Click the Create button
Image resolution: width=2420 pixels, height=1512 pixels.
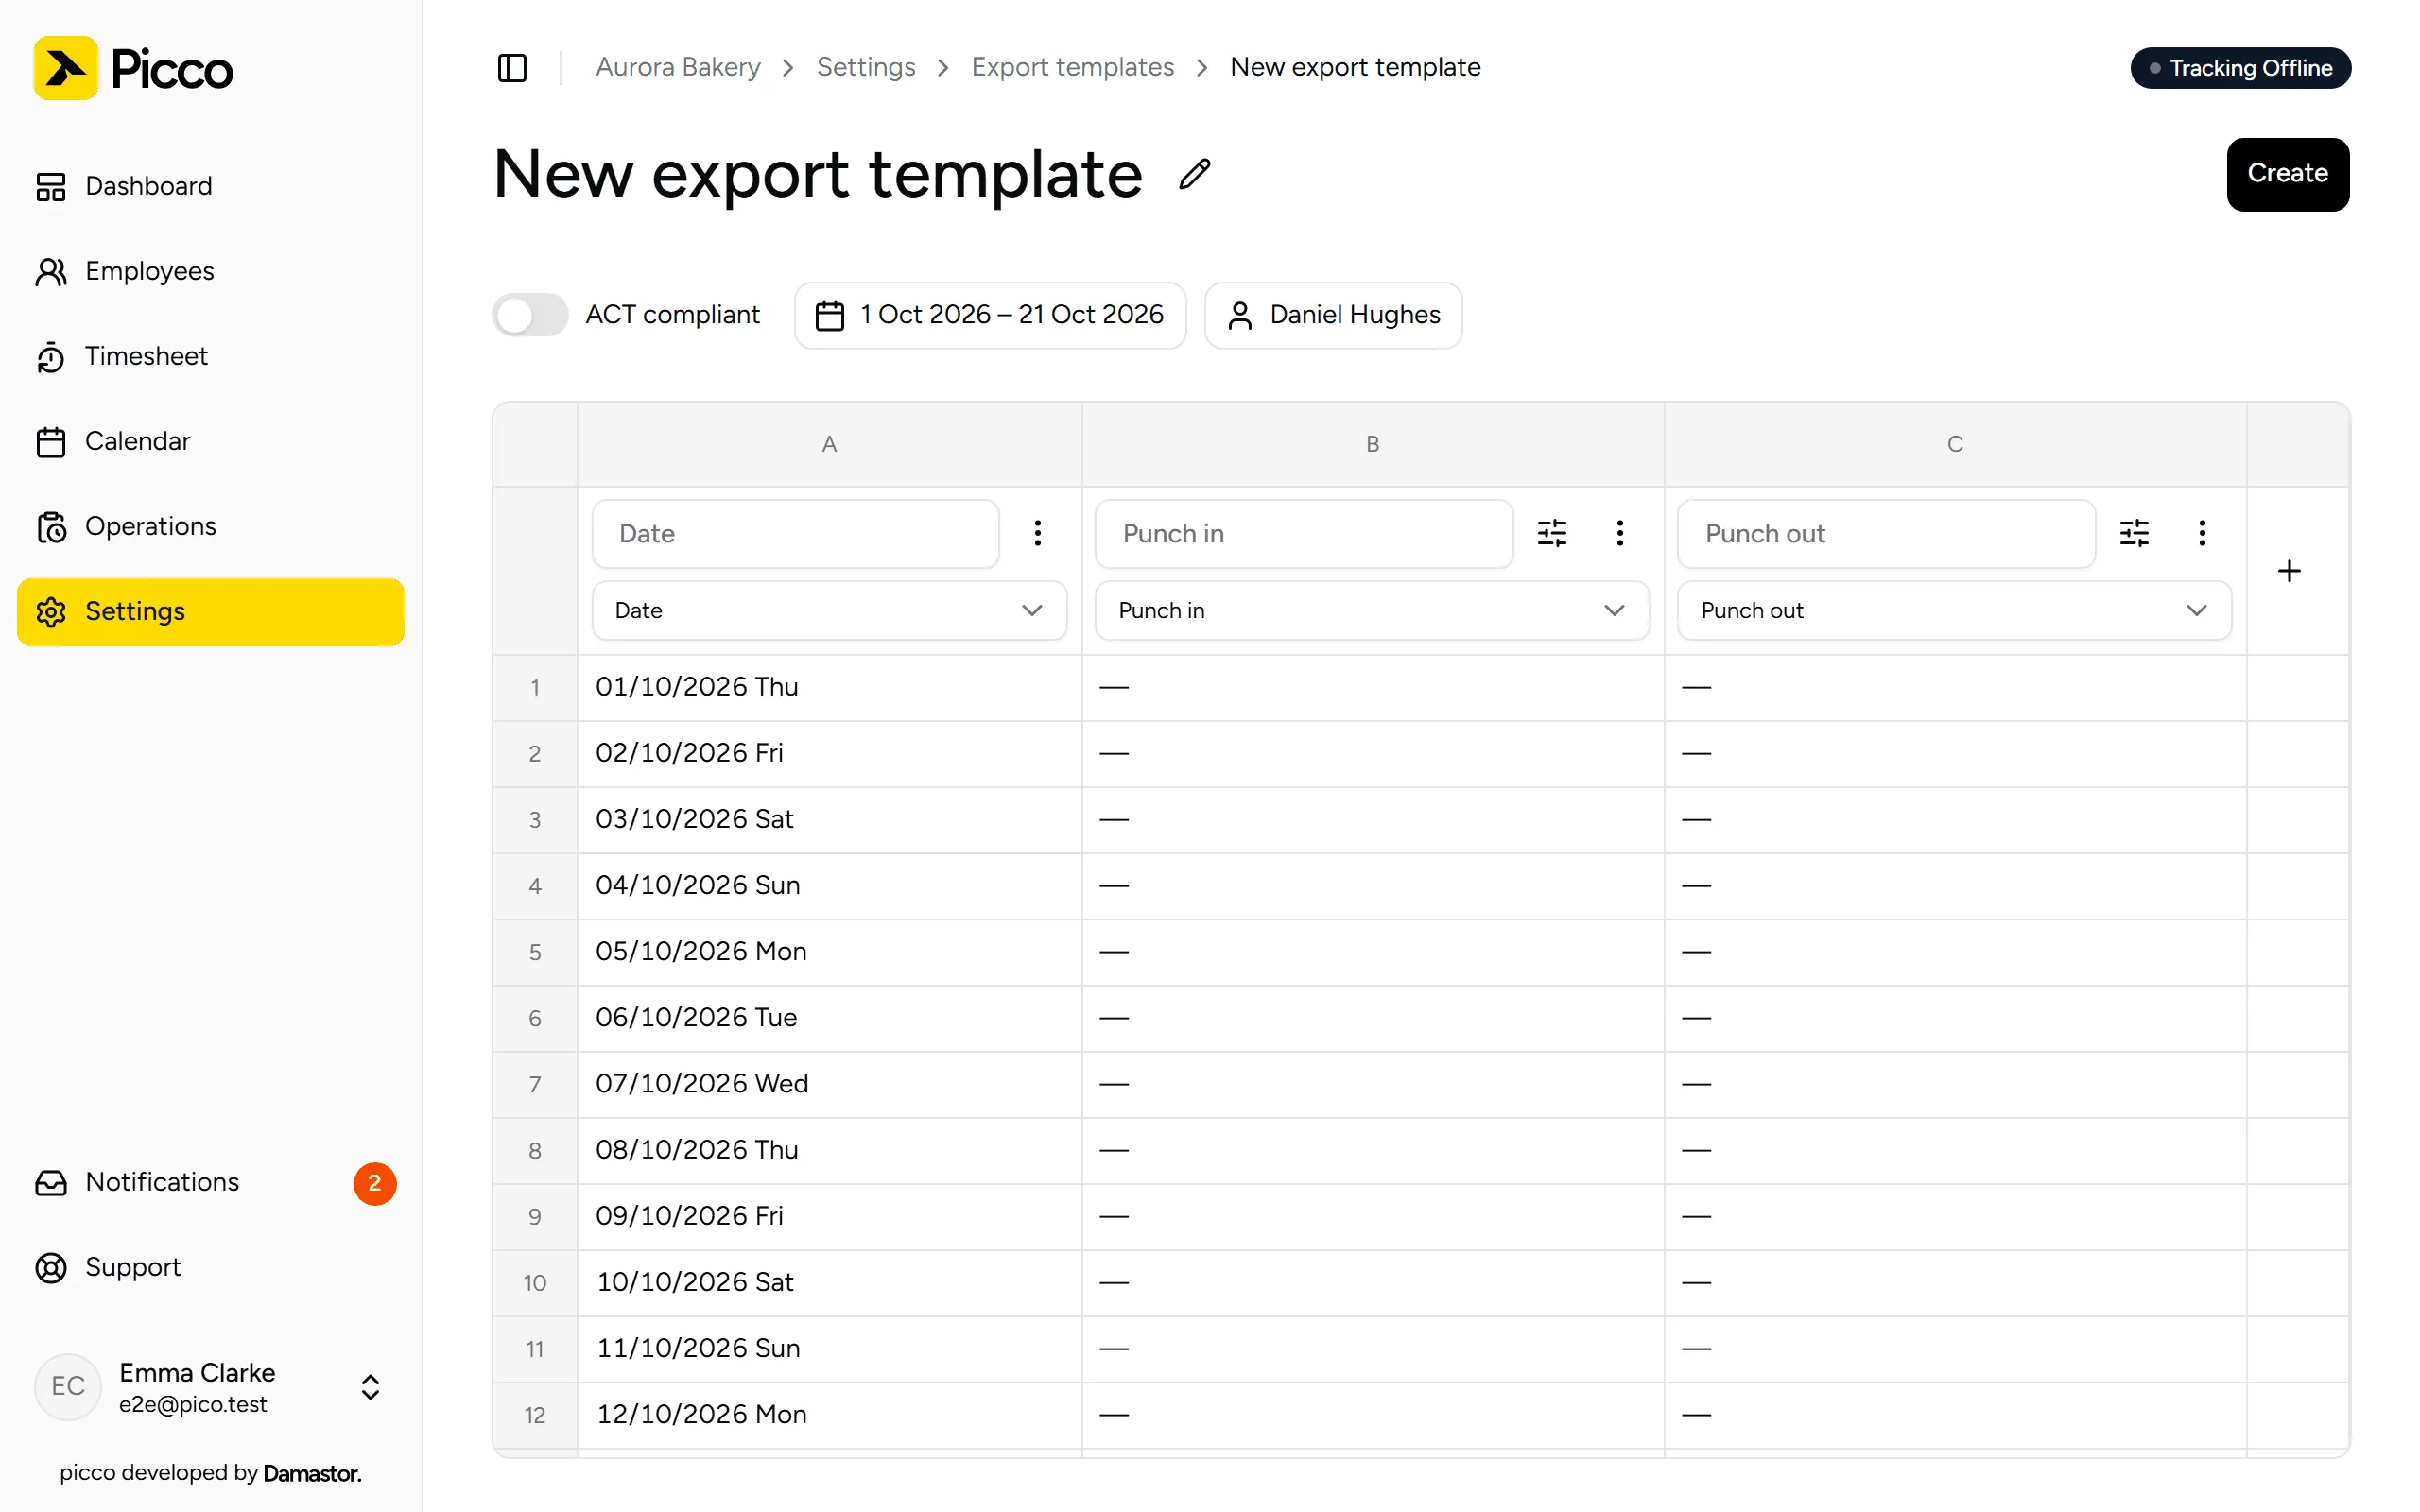2287,174
